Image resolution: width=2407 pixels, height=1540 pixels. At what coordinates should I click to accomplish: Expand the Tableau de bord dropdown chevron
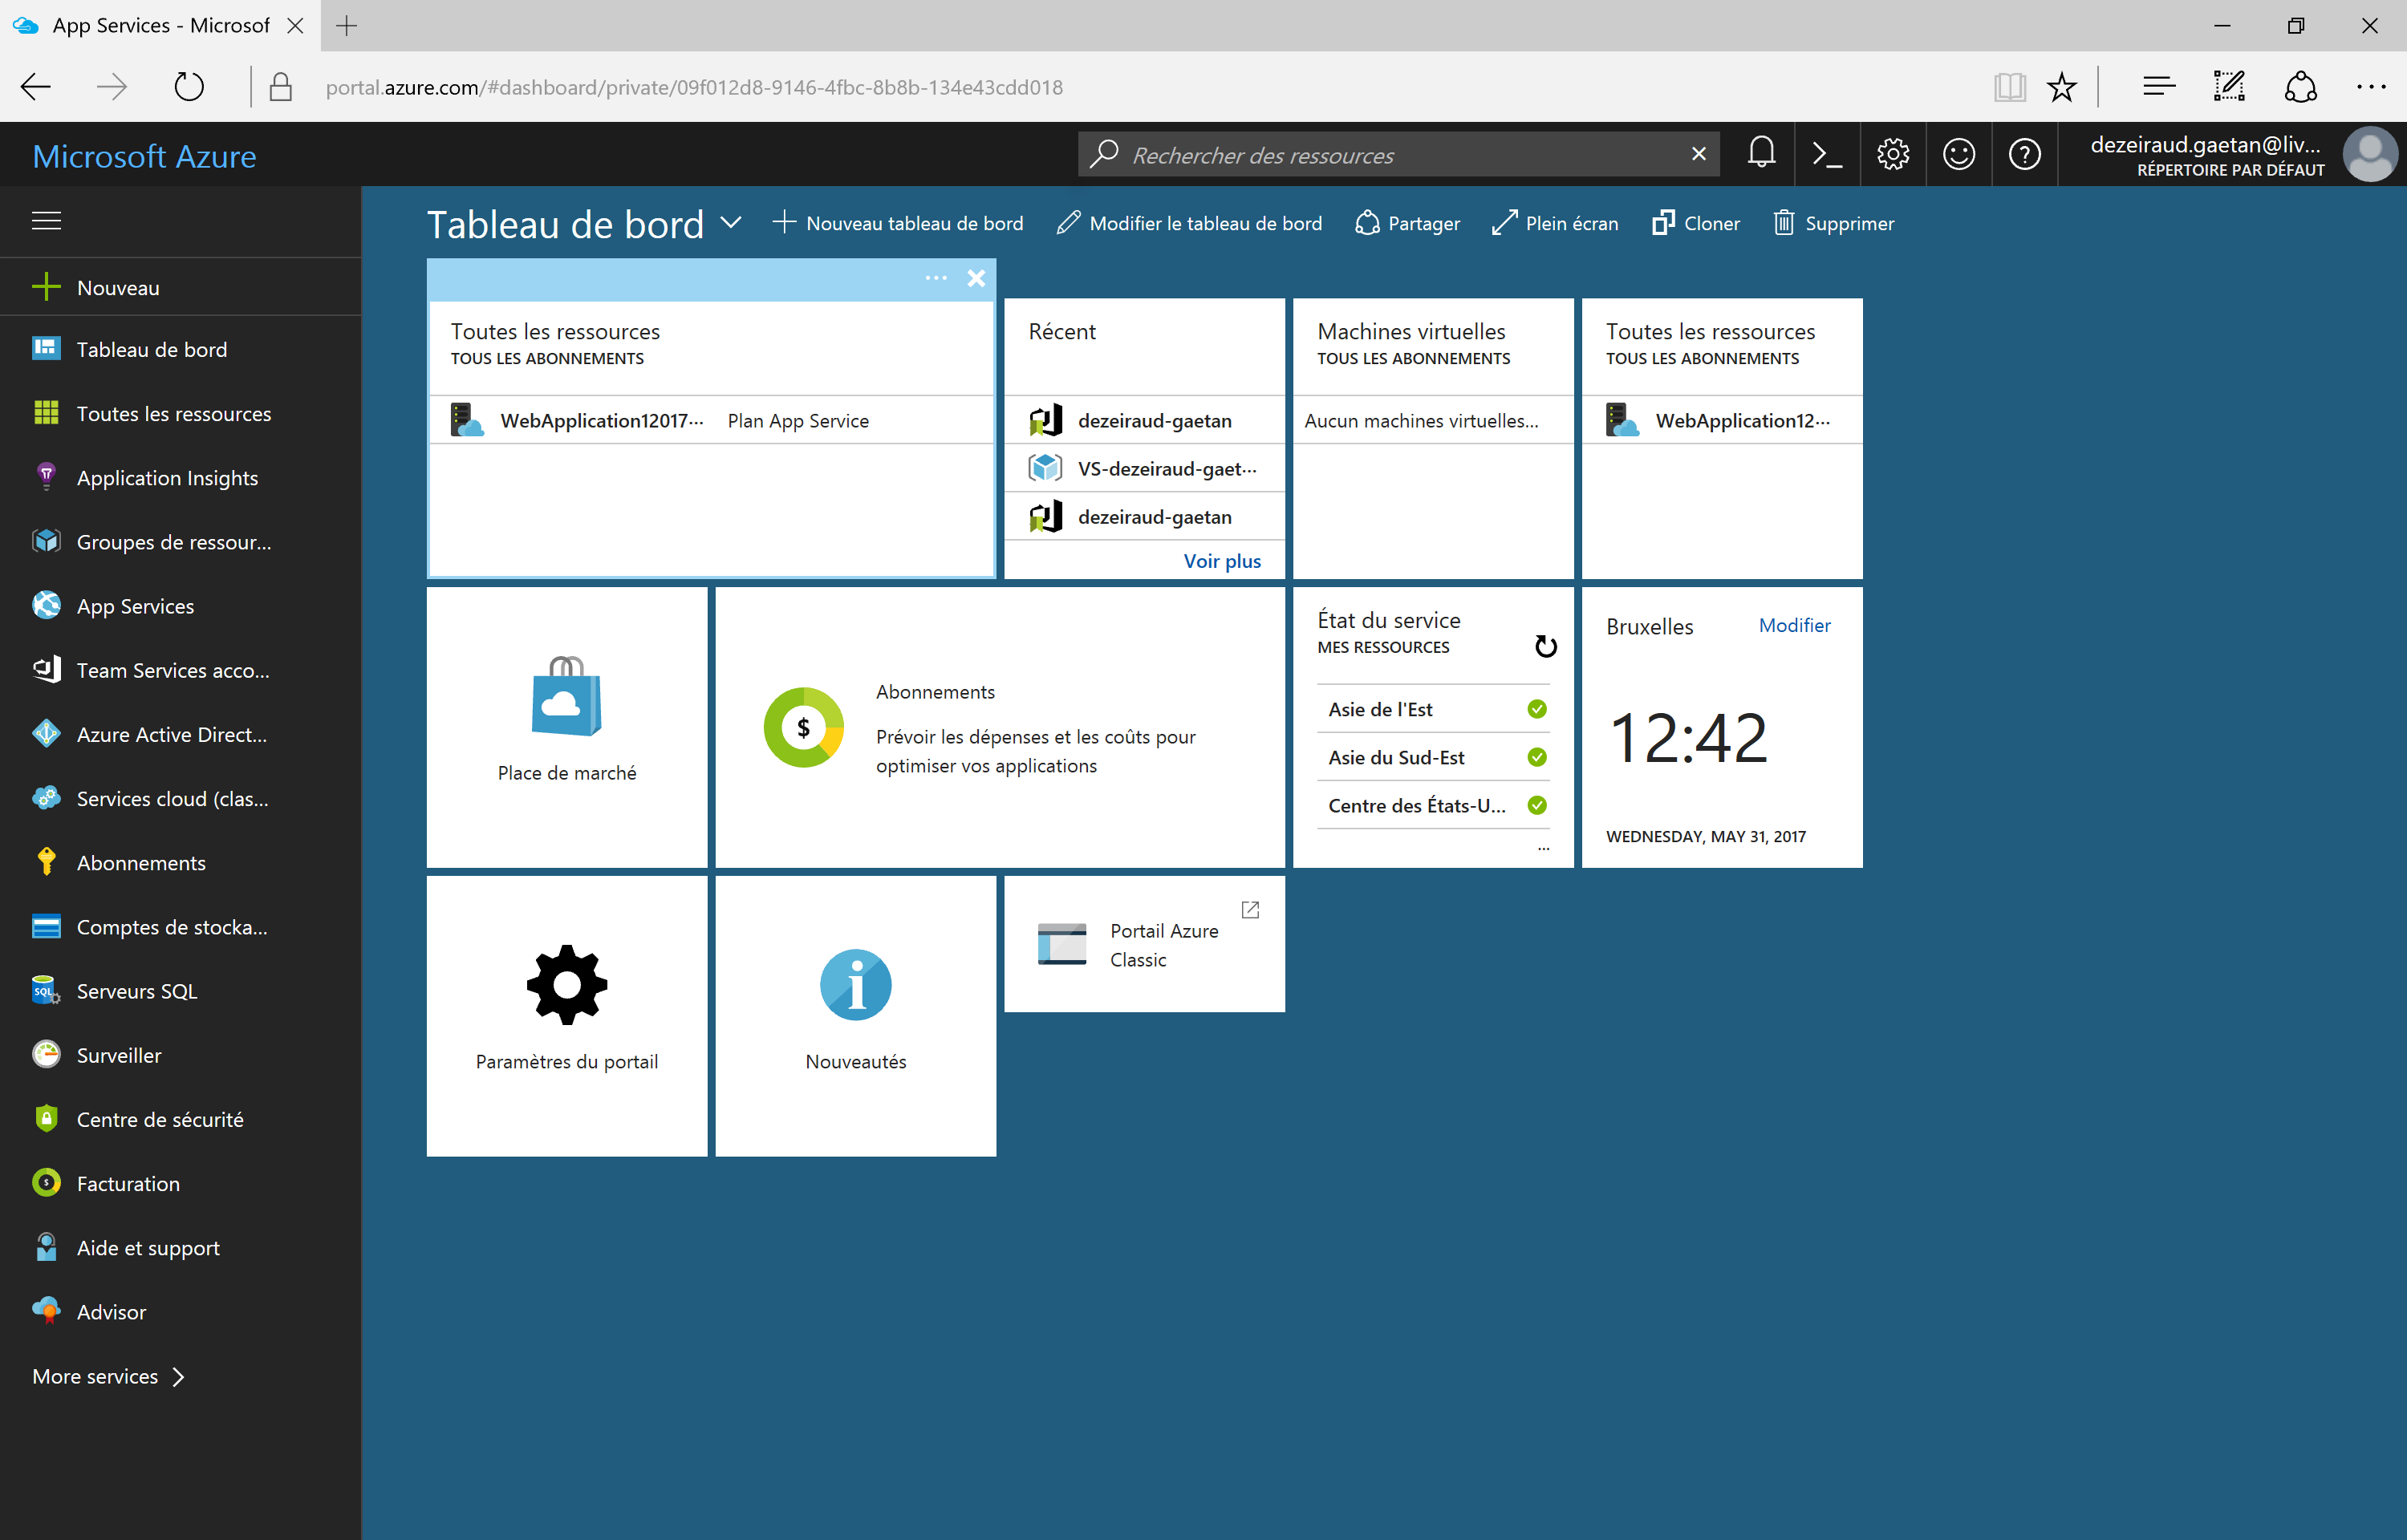[x=731, y=223]
